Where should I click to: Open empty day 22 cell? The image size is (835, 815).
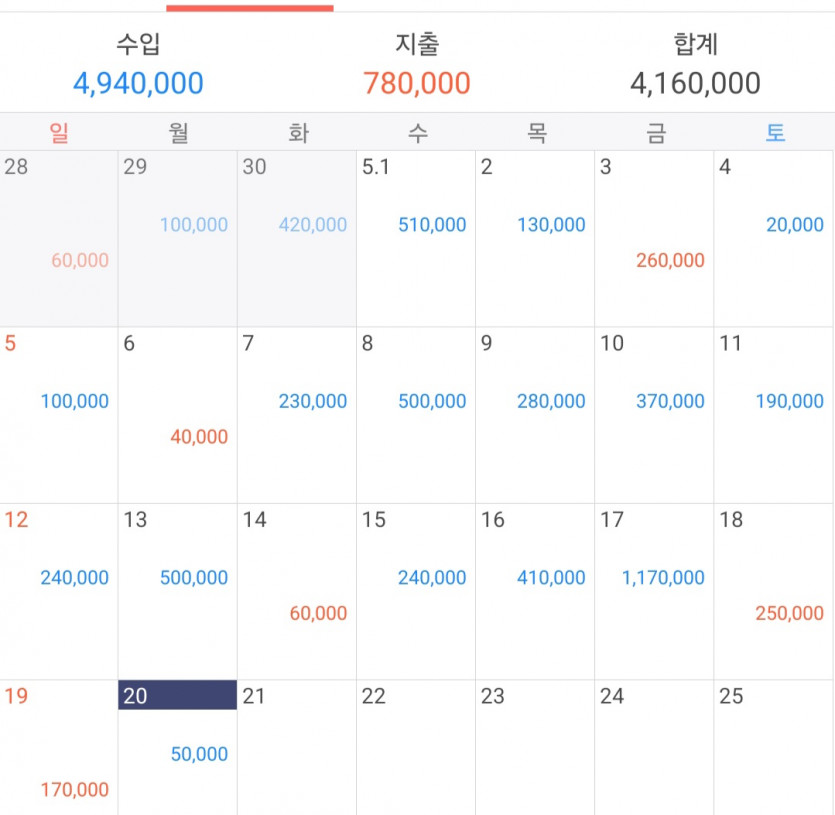pyautogui.click(x=416, y=747)
